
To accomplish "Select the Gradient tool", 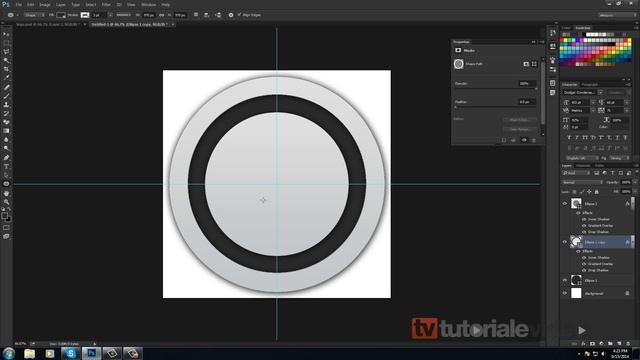I will pyautogui.click(x=6, y=131).
